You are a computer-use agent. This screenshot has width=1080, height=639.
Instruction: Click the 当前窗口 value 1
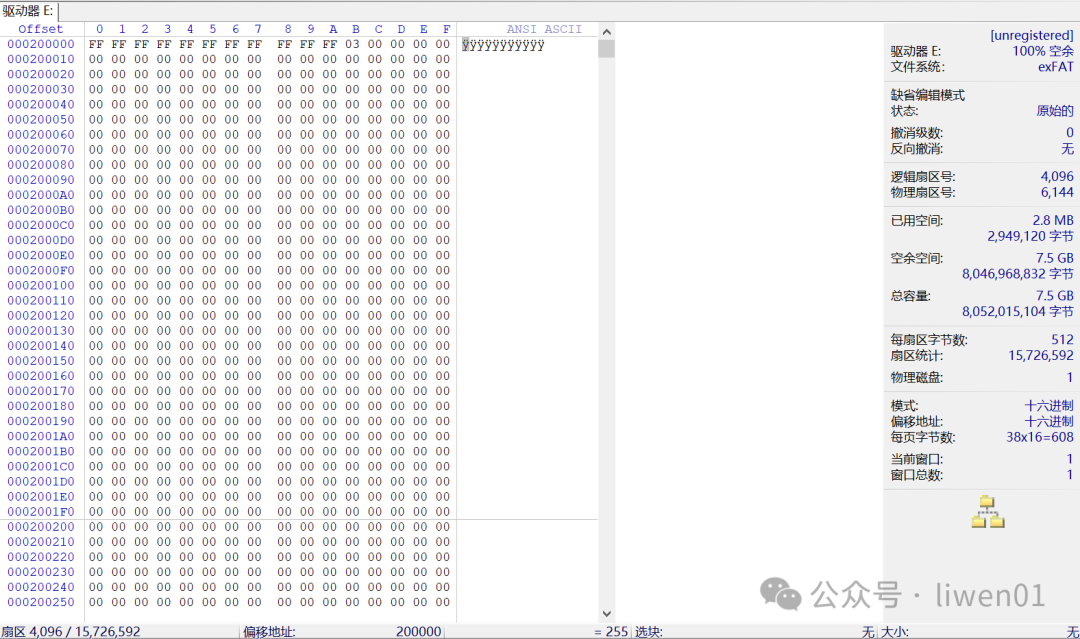[1070, 459]
